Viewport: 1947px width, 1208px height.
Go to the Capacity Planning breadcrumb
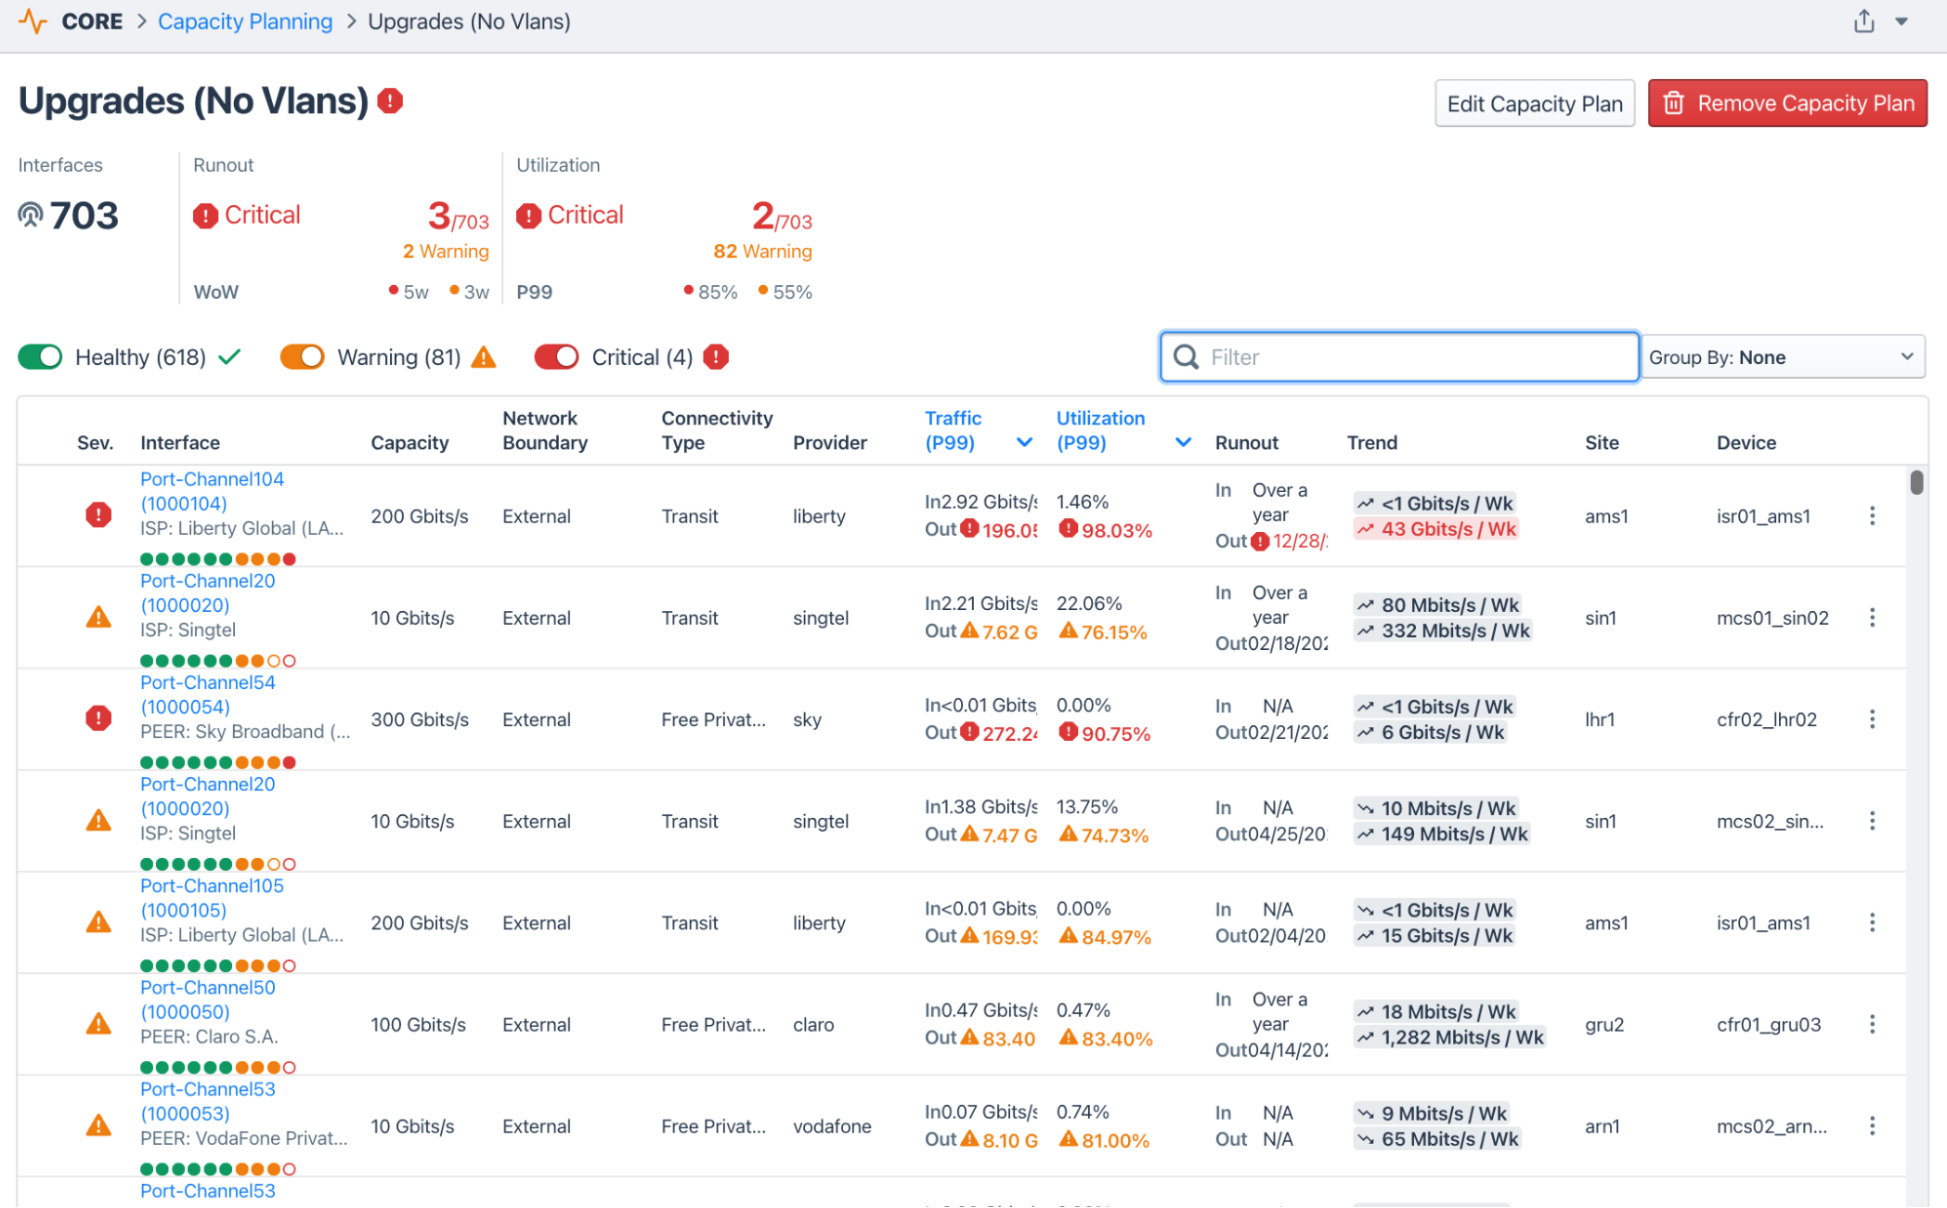[245, 21]
